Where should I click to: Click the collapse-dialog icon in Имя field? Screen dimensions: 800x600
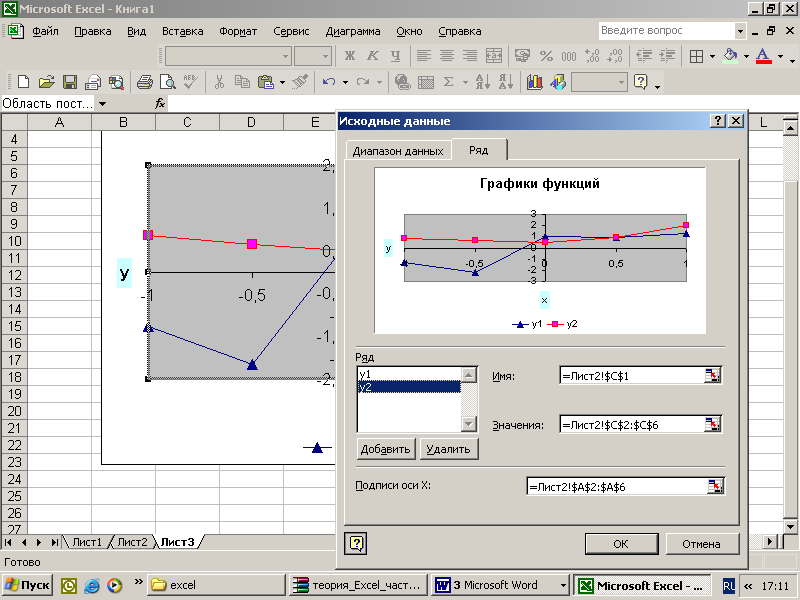click(712, 376)
